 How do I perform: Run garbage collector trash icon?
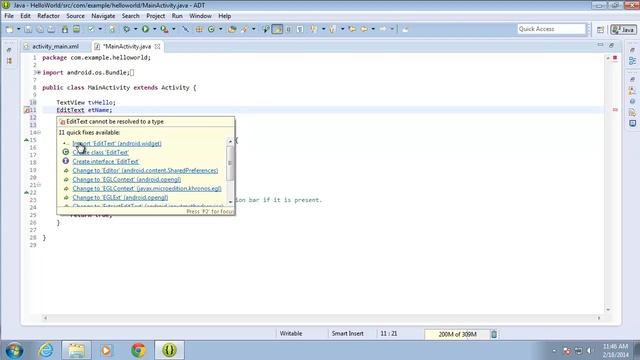494,334
